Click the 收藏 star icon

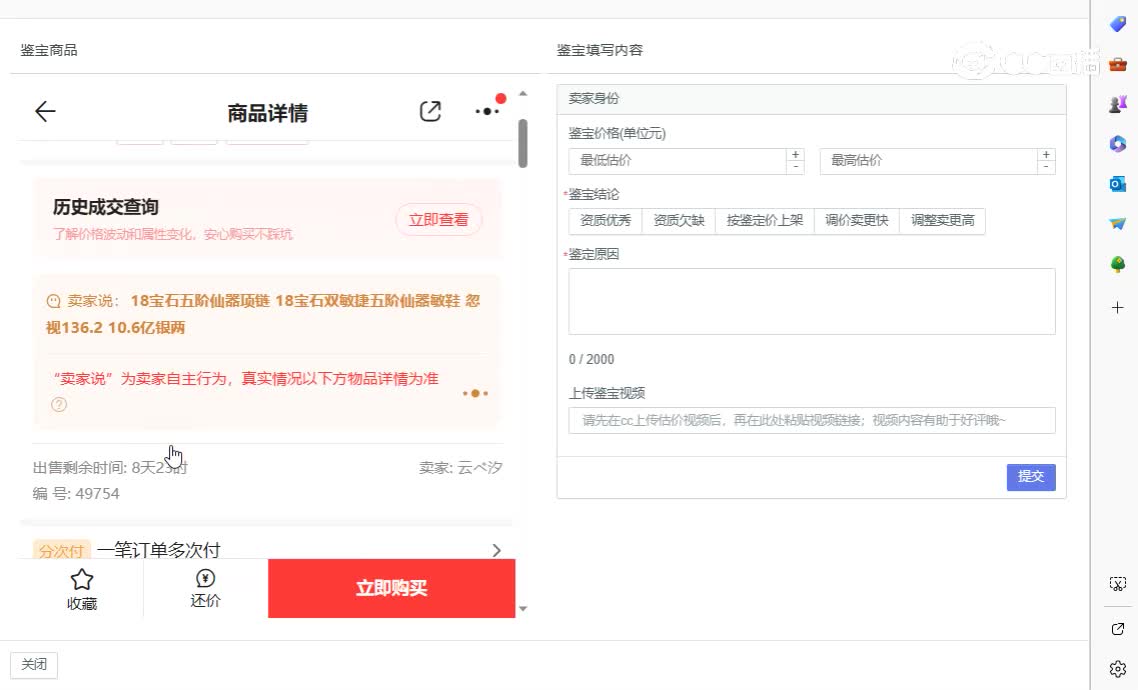pyautogui.click(x=81, y=579)
